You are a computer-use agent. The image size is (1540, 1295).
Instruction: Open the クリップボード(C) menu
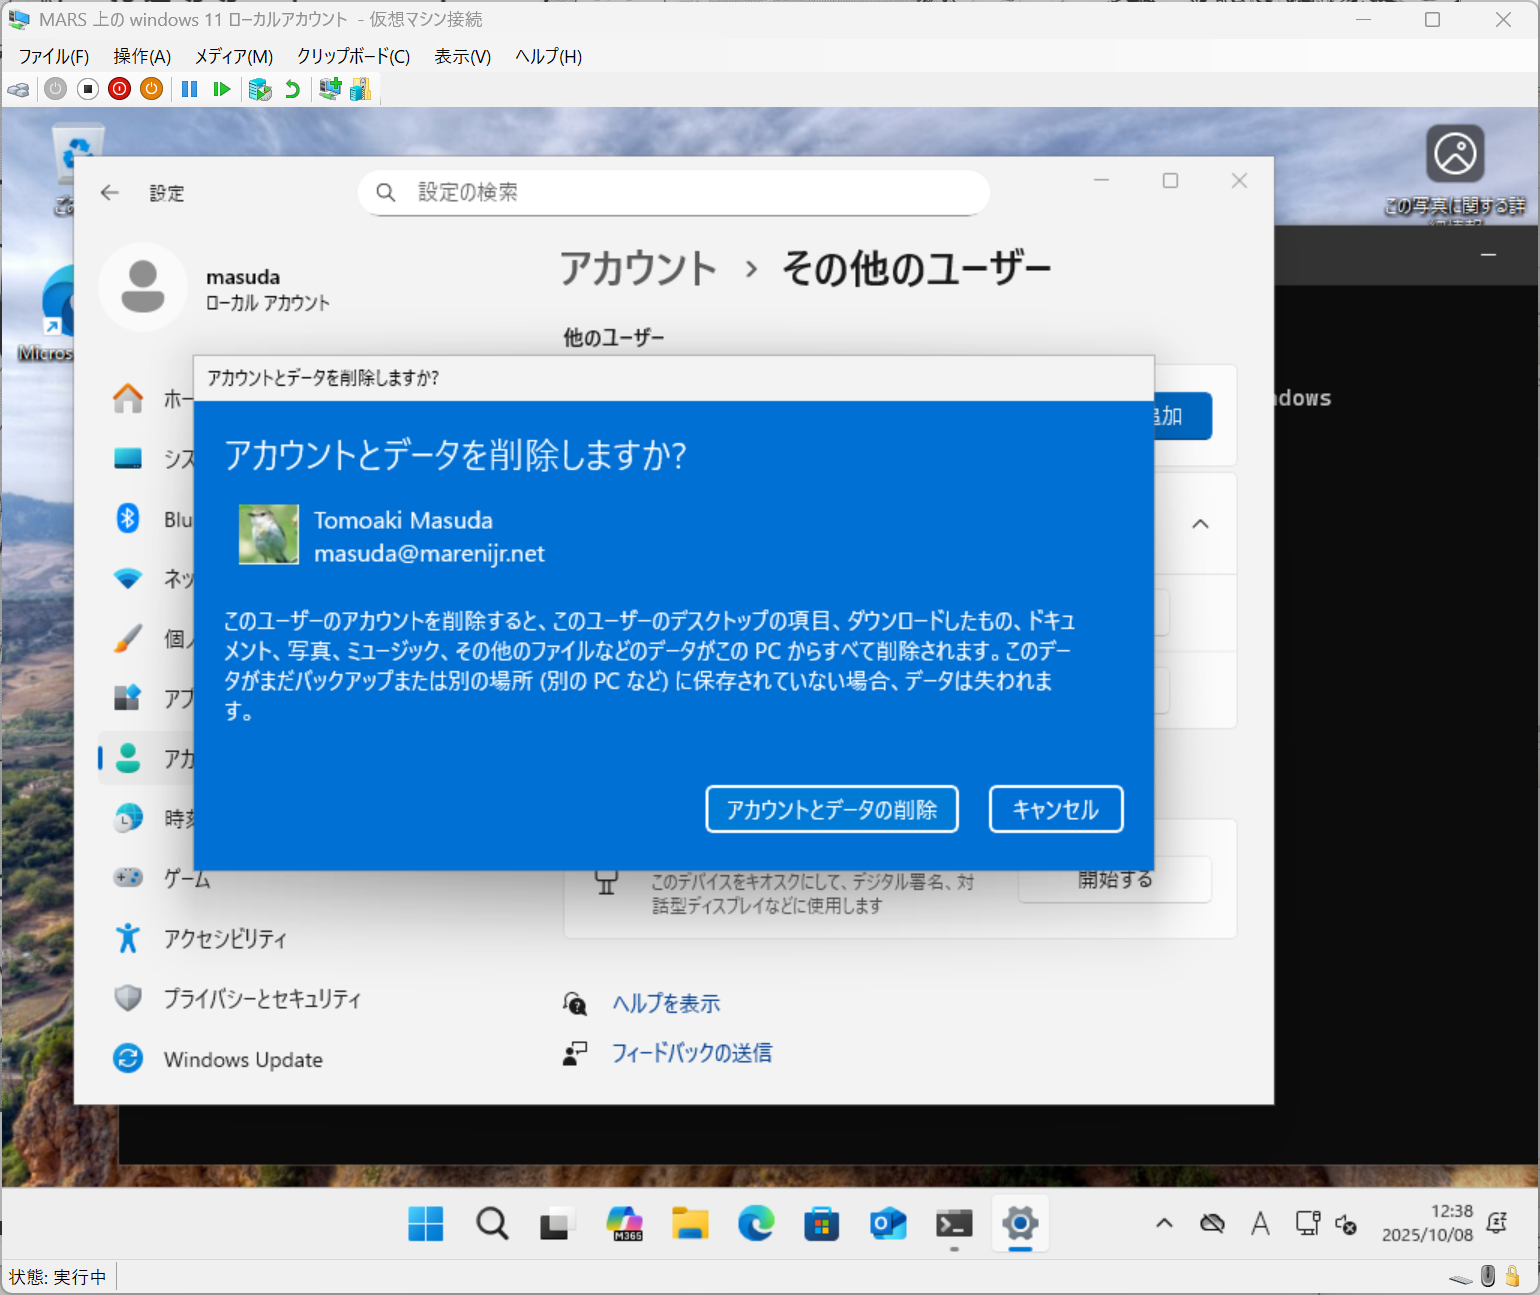pos(353,56)
